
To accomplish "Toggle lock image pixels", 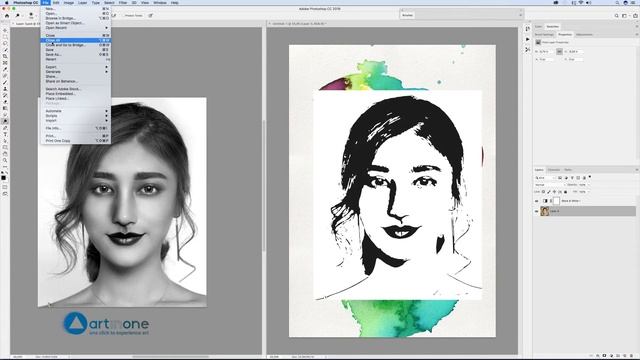I will tap(549, 191).
